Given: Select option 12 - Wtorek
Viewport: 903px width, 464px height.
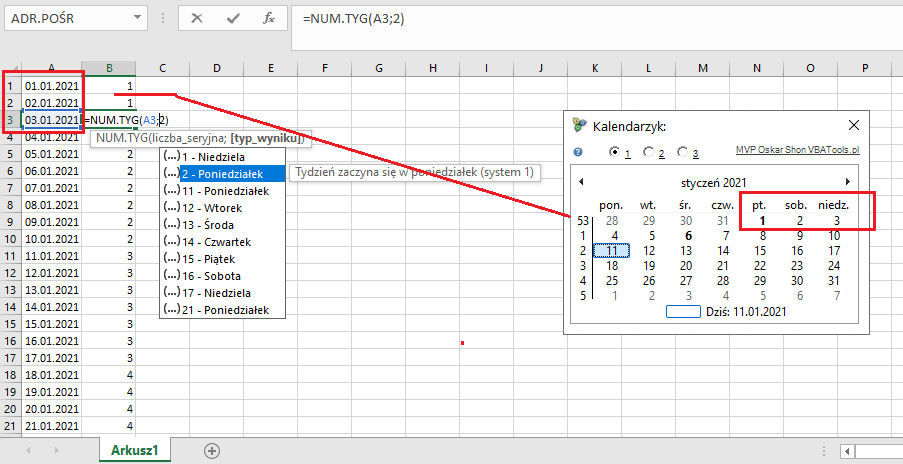Looking at the screenshot, I should 222,208.
